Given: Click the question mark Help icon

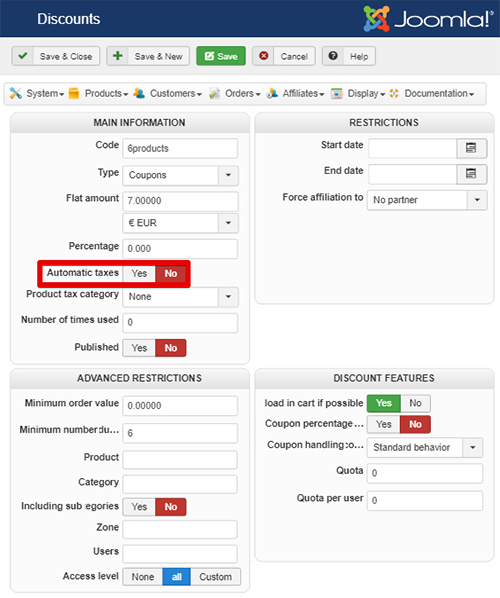Looking at the screenshot, I should (333, 56).
